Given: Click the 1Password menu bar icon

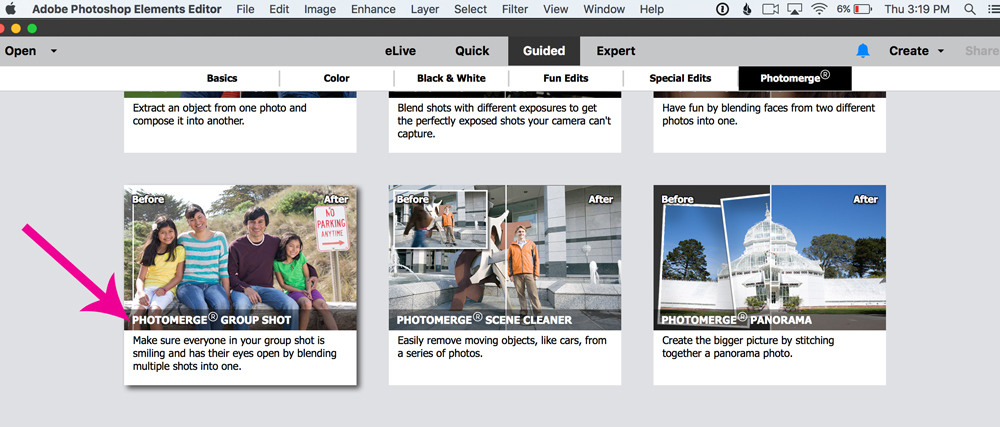Looking at the screenshot, I should [x=722, y=9].
